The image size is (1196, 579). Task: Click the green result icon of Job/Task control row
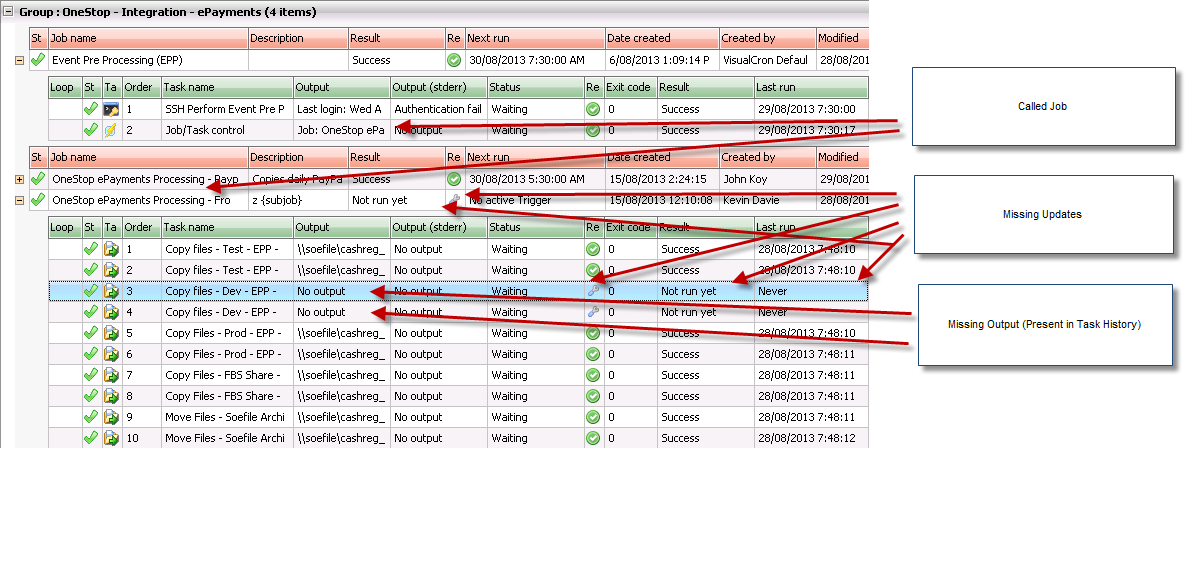[x=593, y=130]
